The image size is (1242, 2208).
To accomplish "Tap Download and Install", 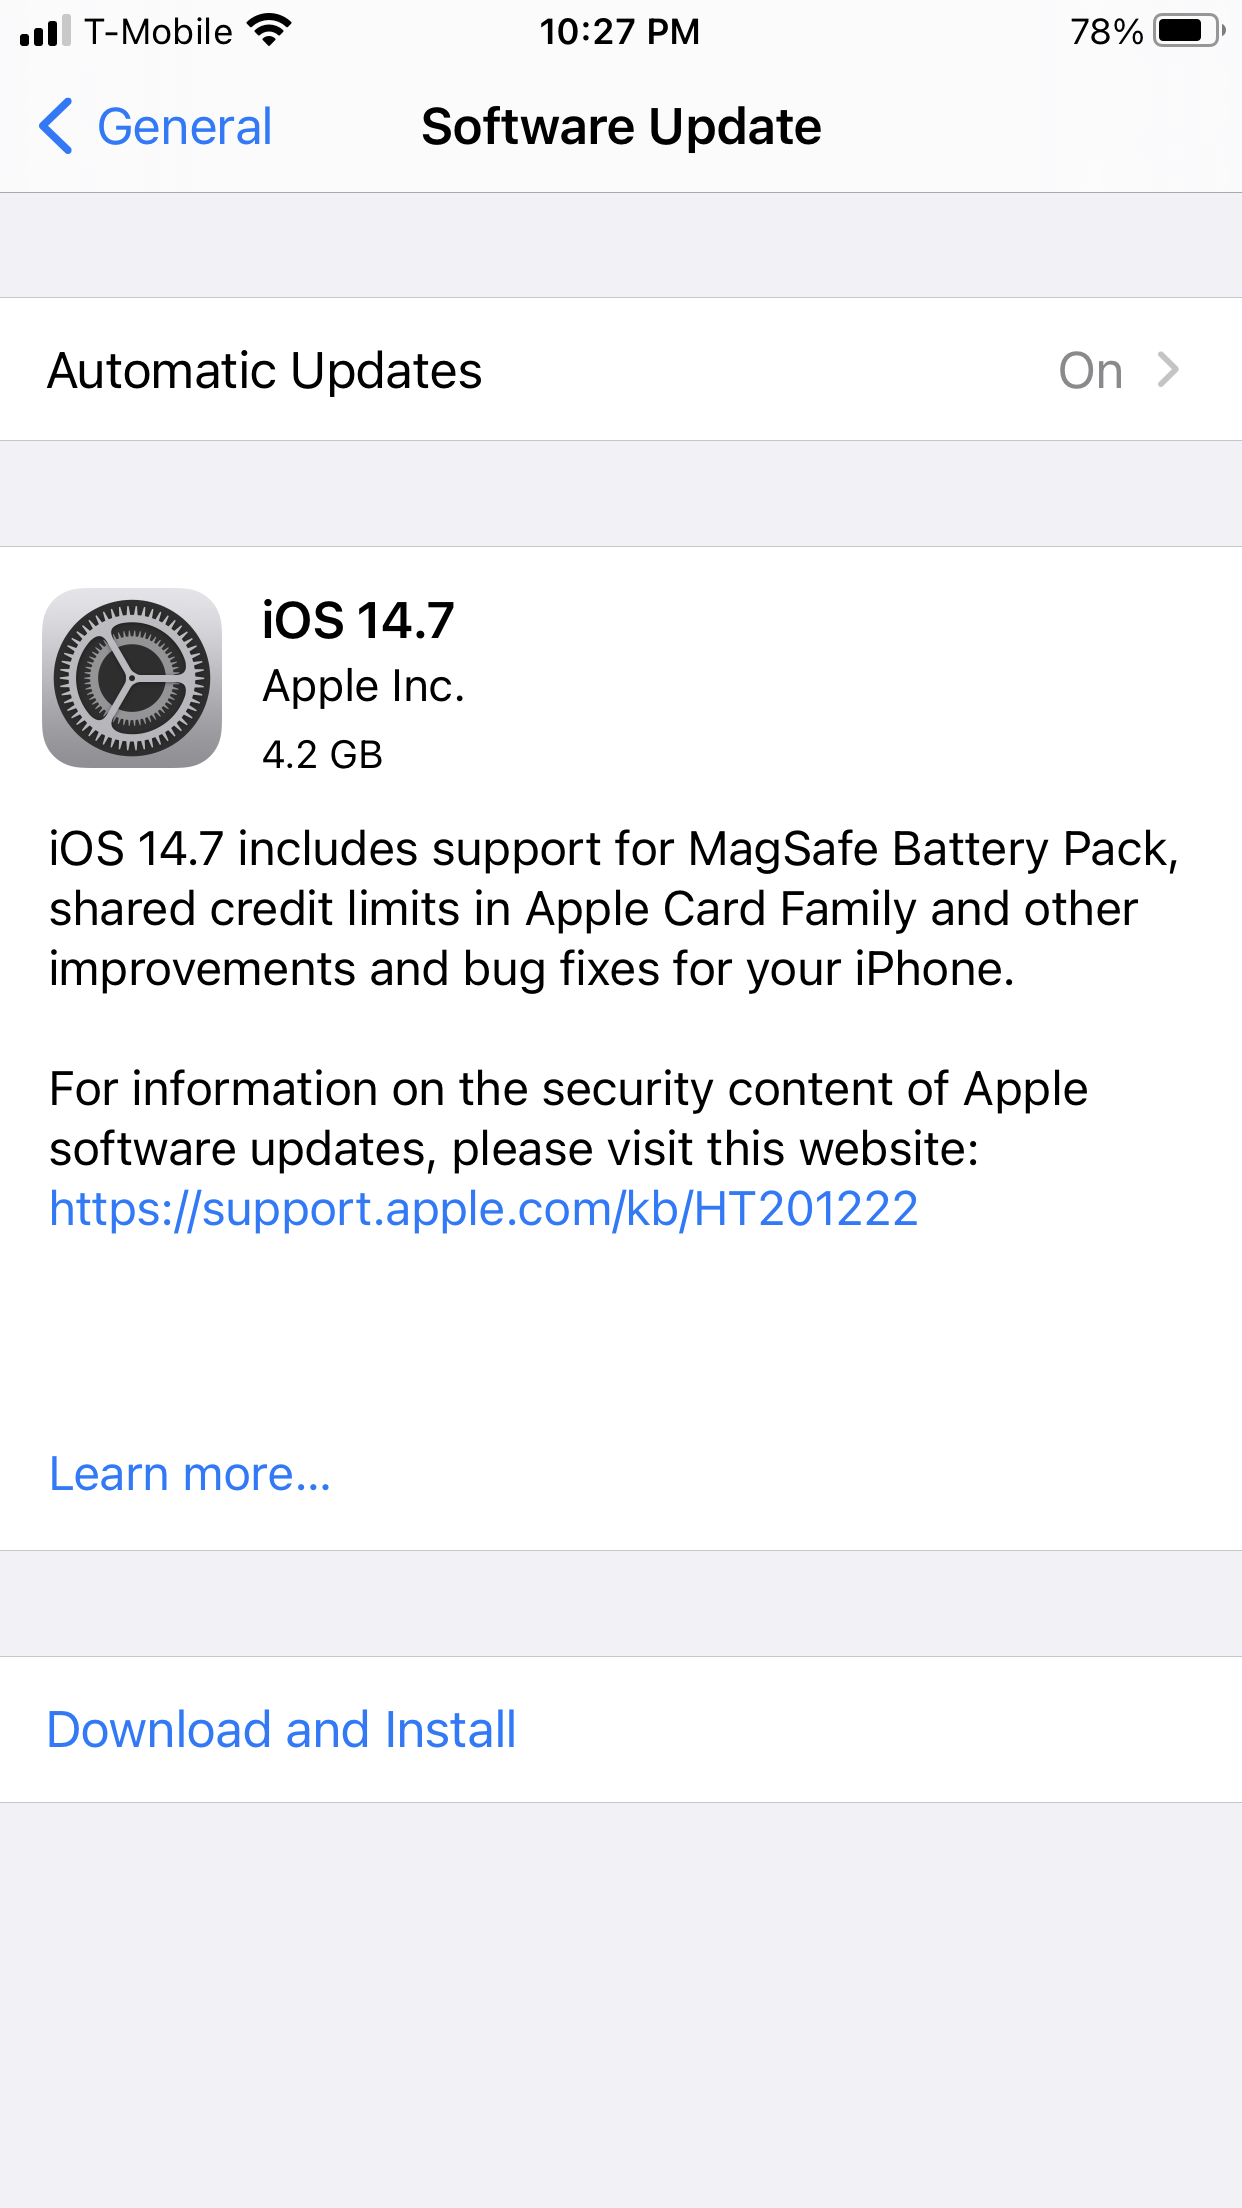I will point(281,1730).
